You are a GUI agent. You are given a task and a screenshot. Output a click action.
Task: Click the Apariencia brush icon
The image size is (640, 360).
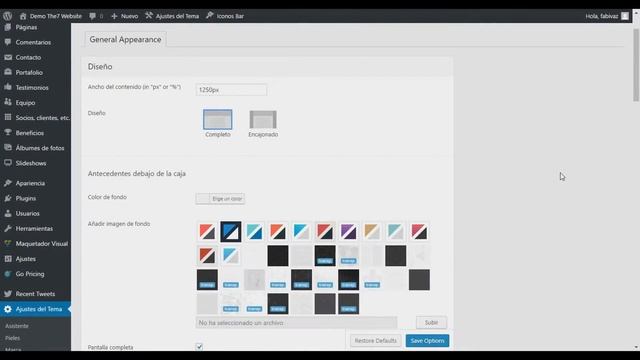(x=8, y=183)
